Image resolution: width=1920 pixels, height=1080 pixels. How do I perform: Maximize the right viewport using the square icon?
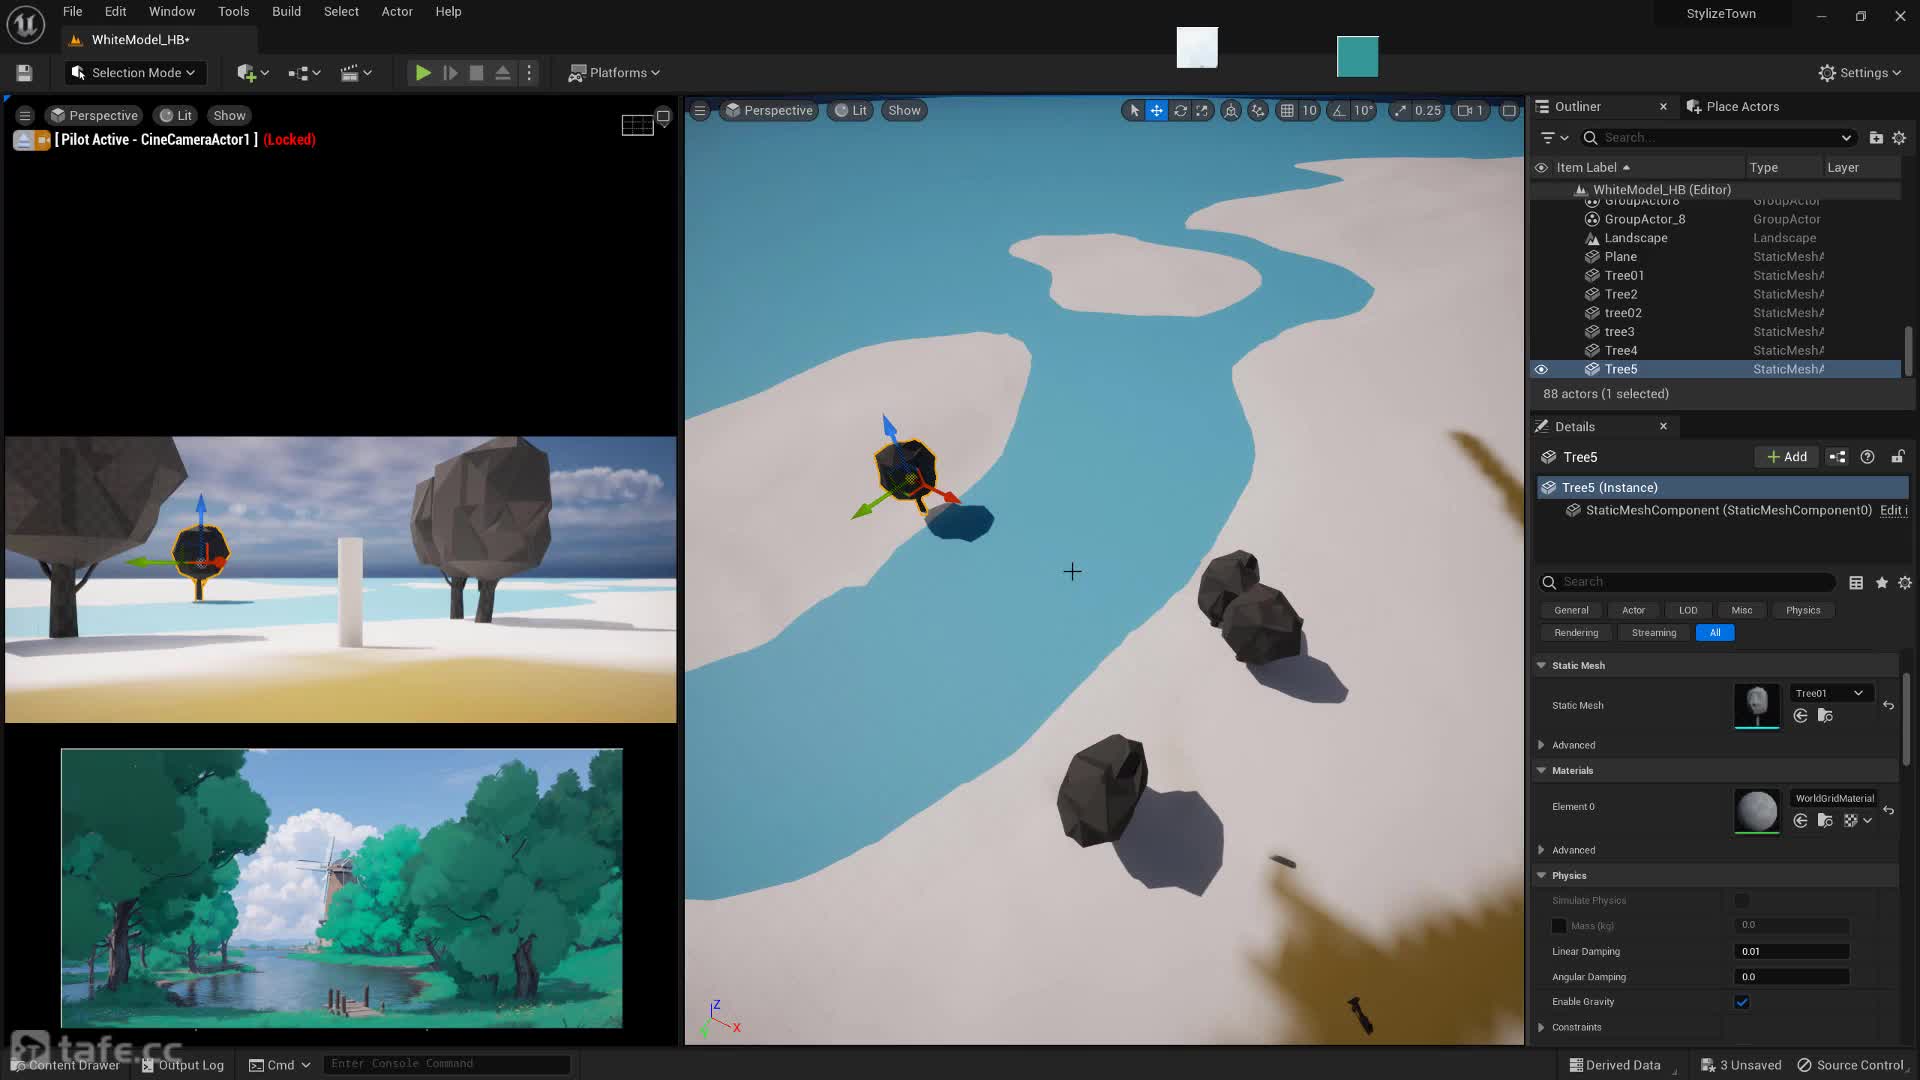[1509, 111]
